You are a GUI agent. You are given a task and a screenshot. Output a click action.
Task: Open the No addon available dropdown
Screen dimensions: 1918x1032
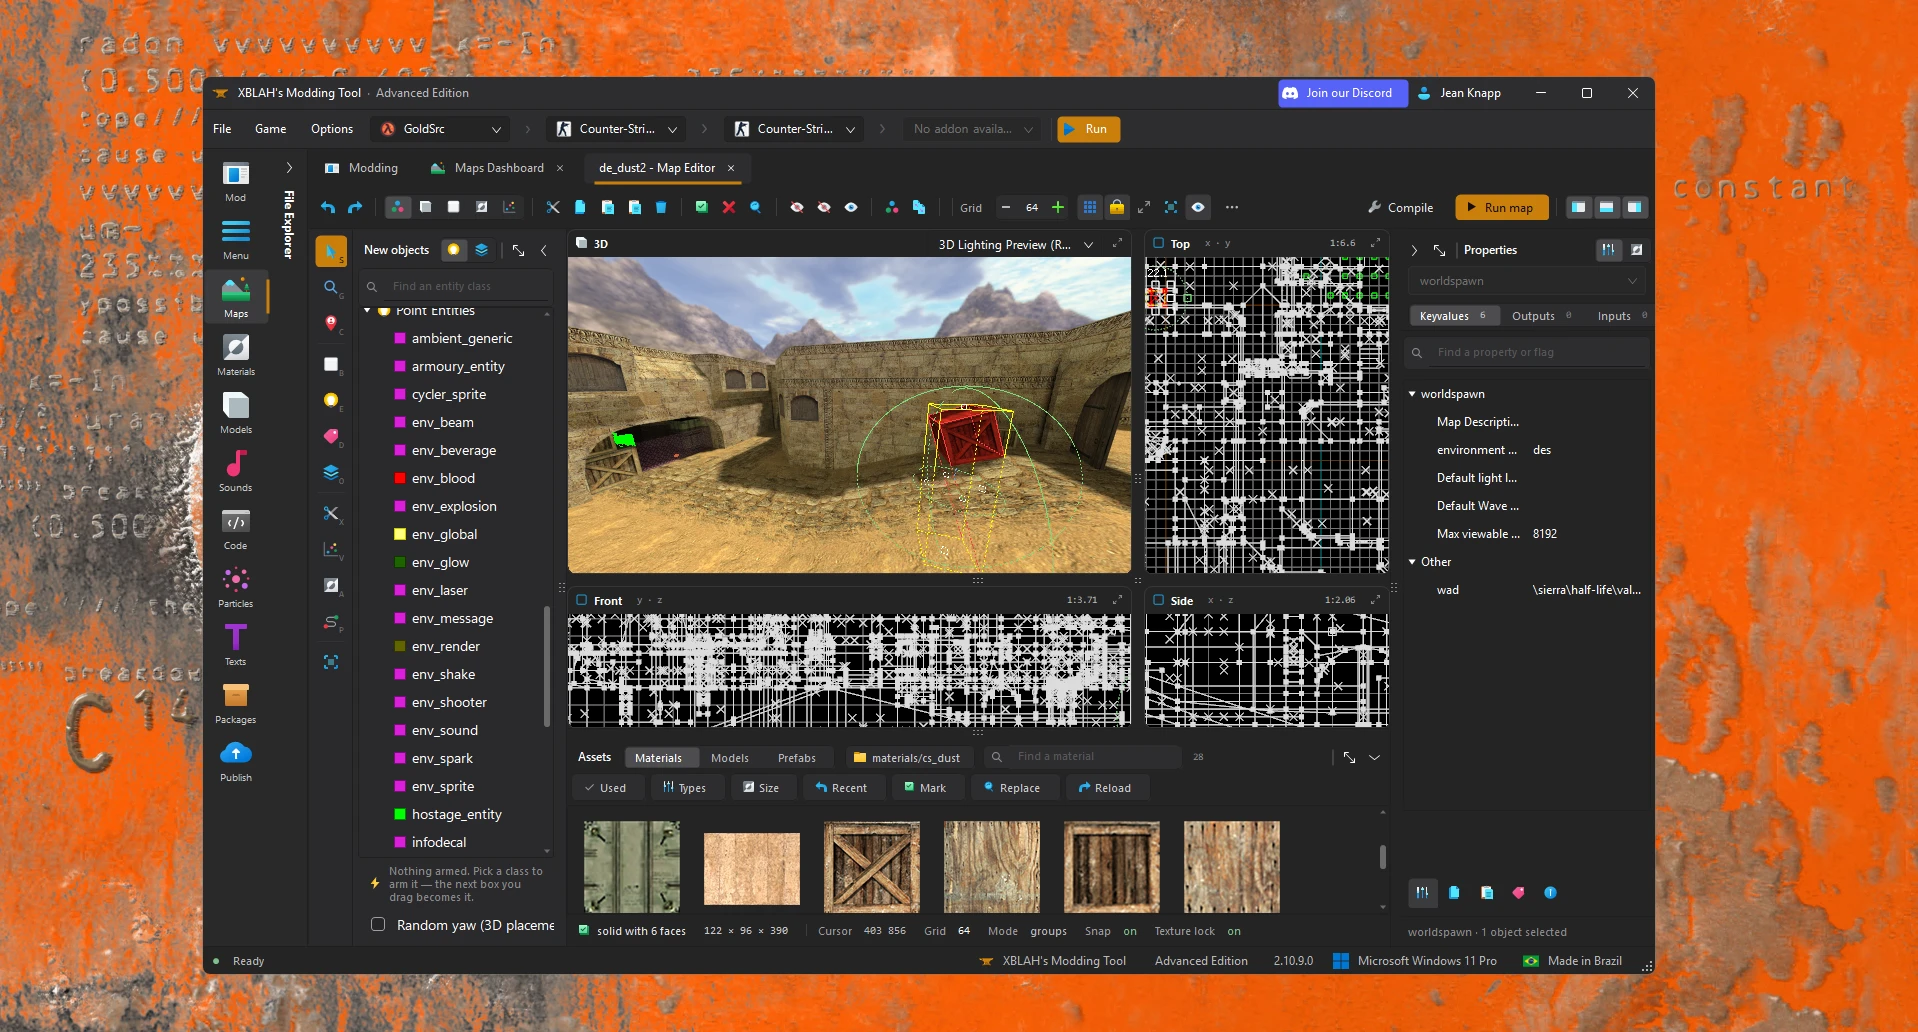(x=972, y=129)
